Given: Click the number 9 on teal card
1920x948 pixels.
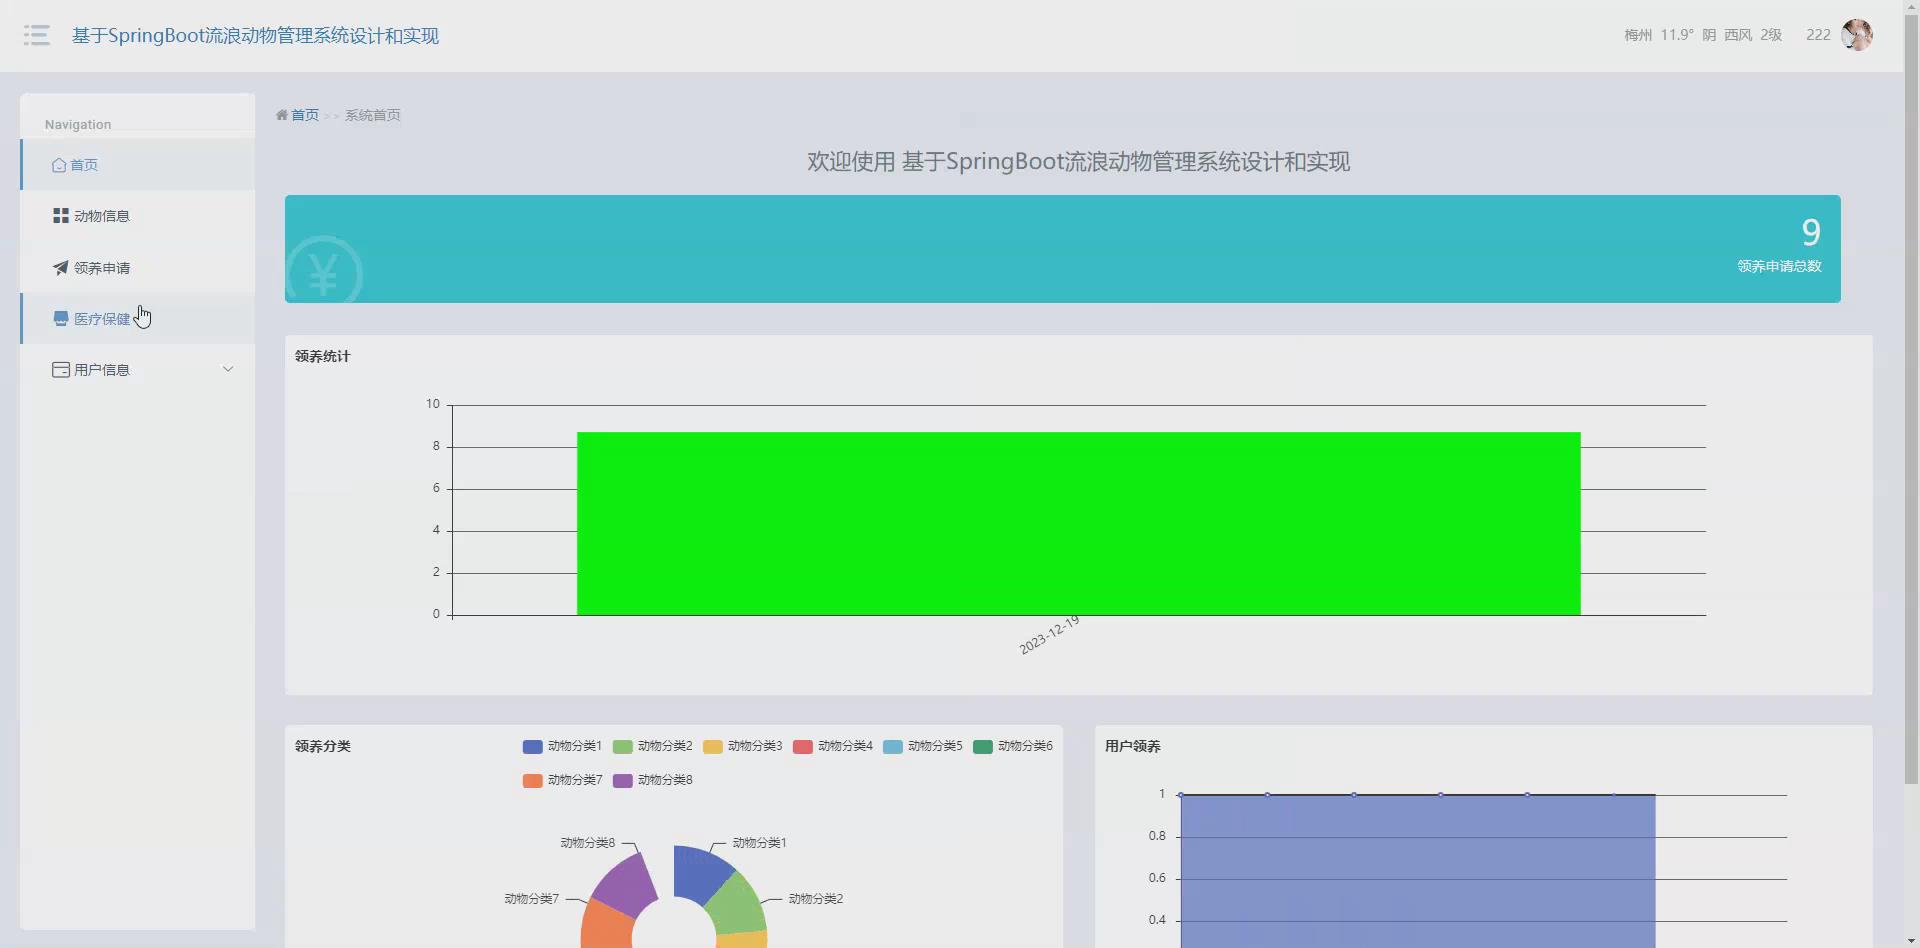Looking at the screenshot, I should click(x=1811, y=233).
